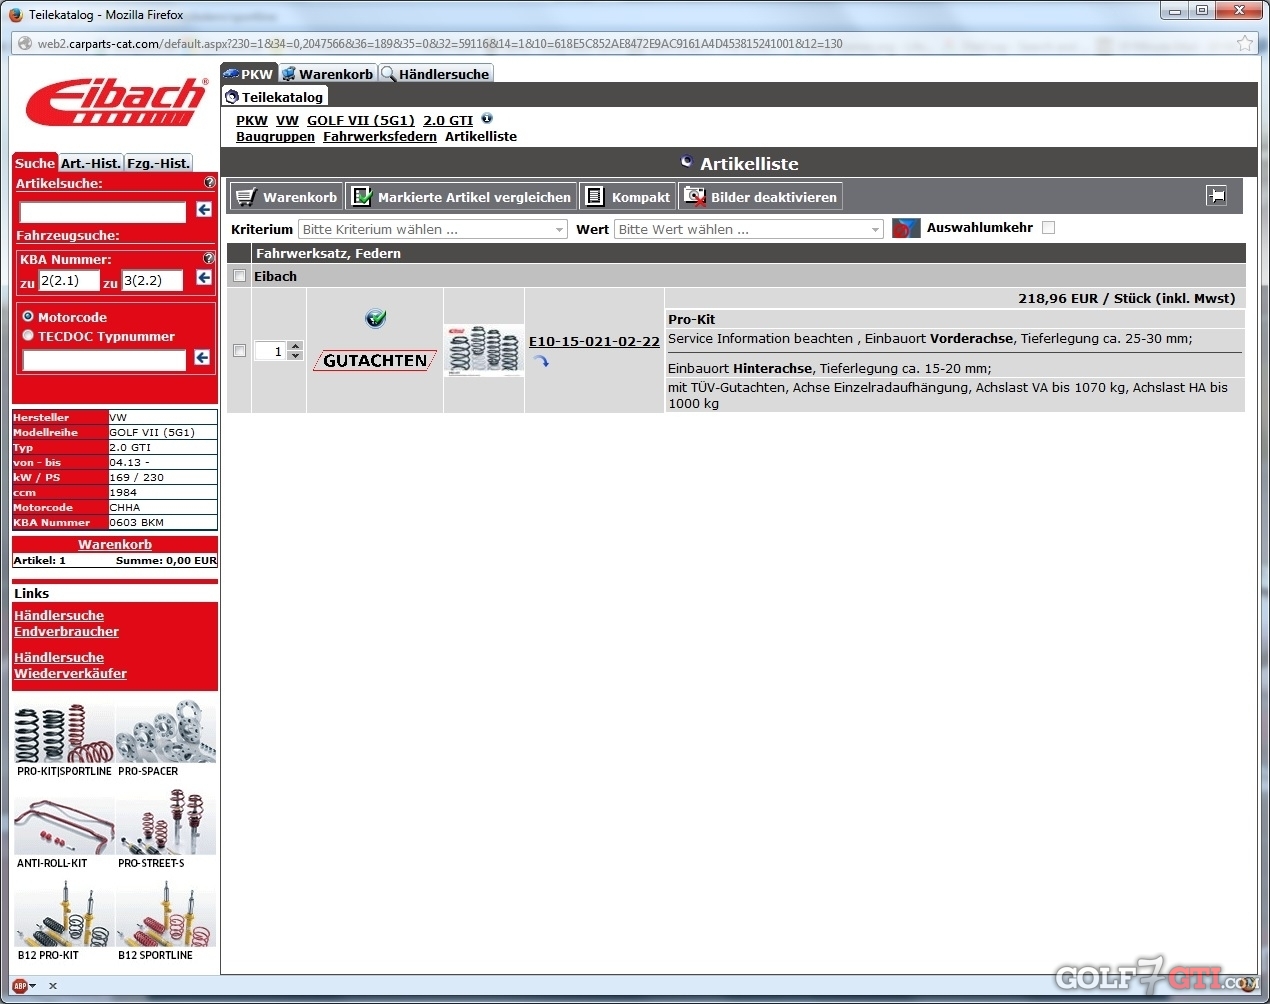Open the KBA Nummer help icon
The width and height of the screenshot is (1270, 1004).
(208, 258)
